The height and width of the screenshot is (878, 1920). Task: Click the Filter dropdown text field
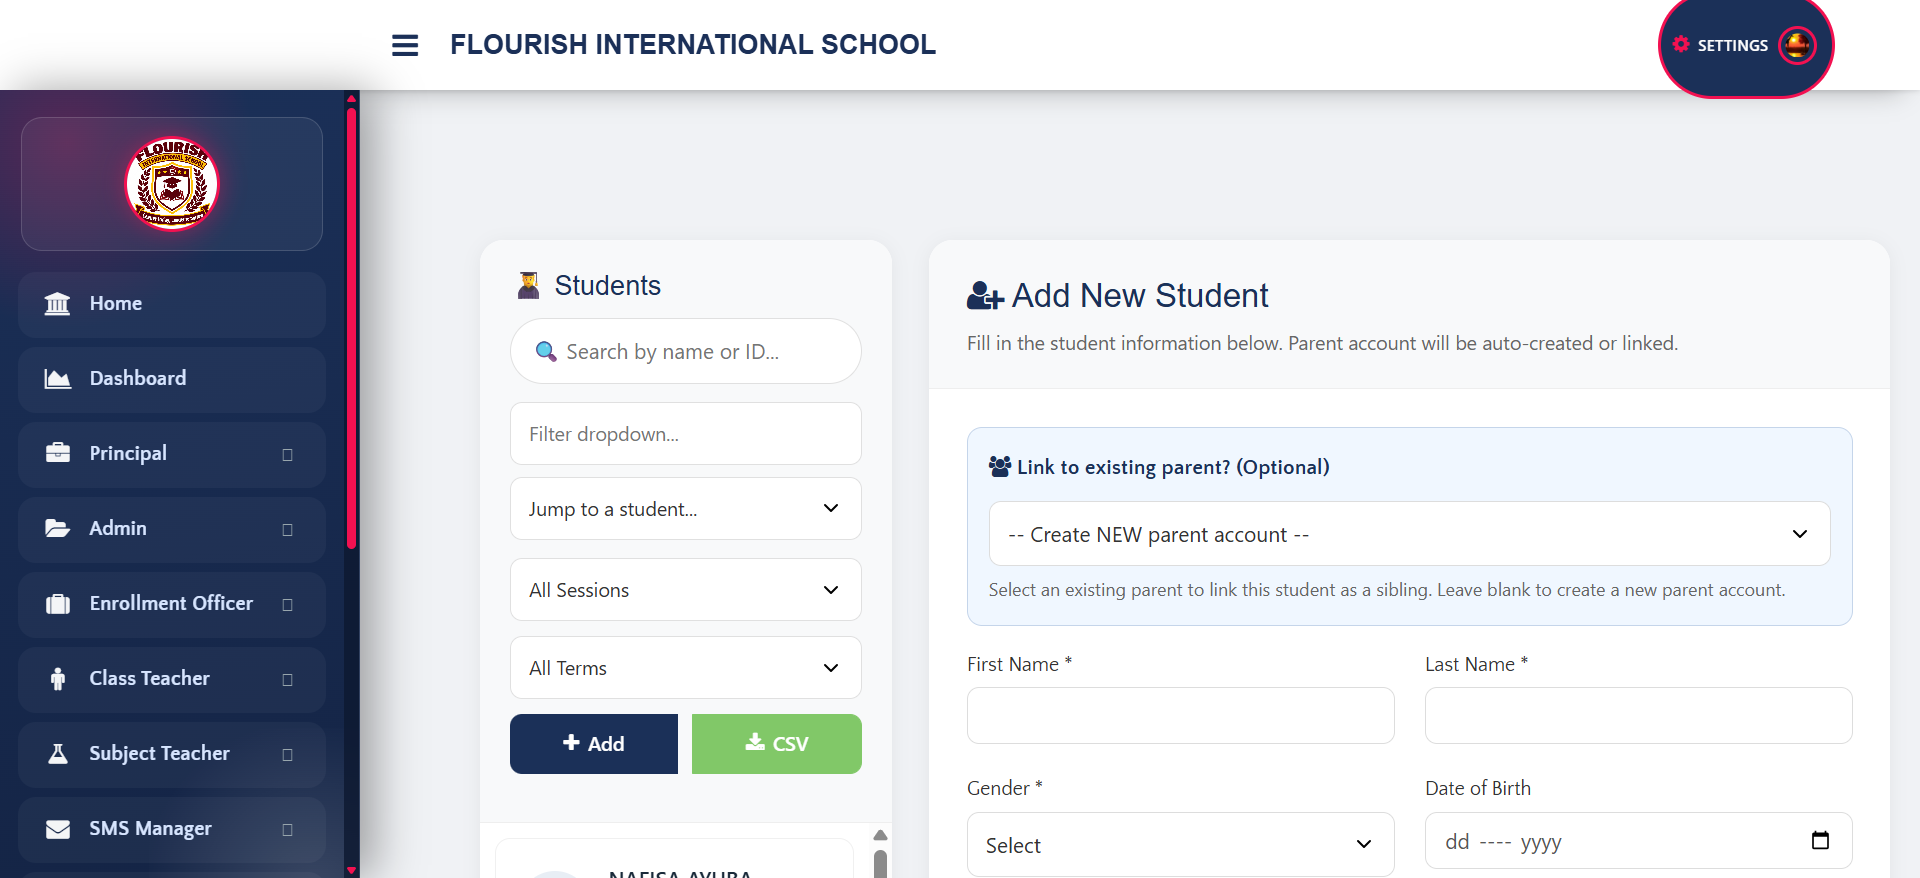686,434
